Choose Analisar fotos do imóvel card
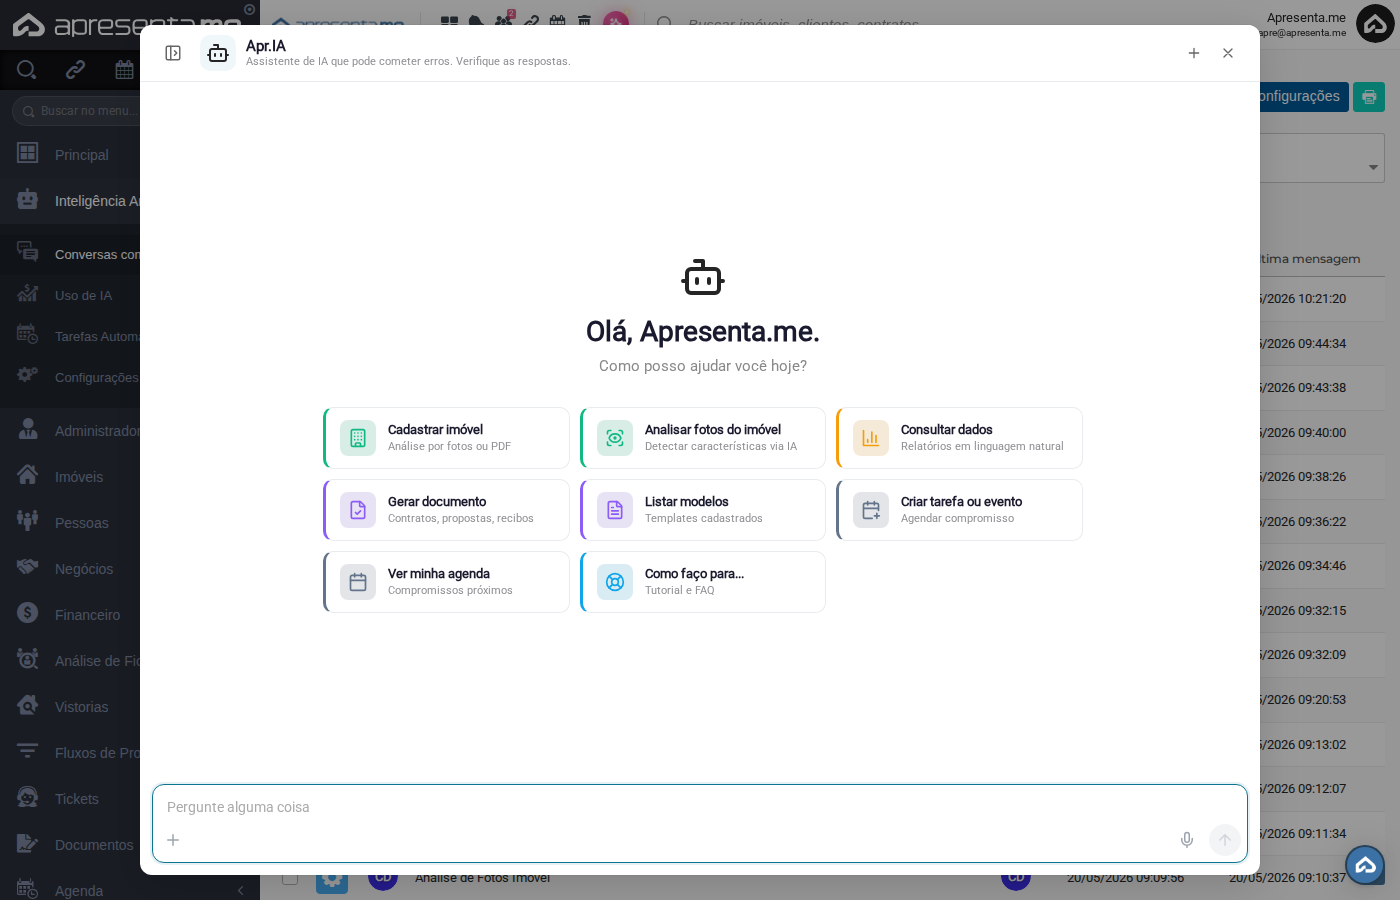 click(703, 438)
